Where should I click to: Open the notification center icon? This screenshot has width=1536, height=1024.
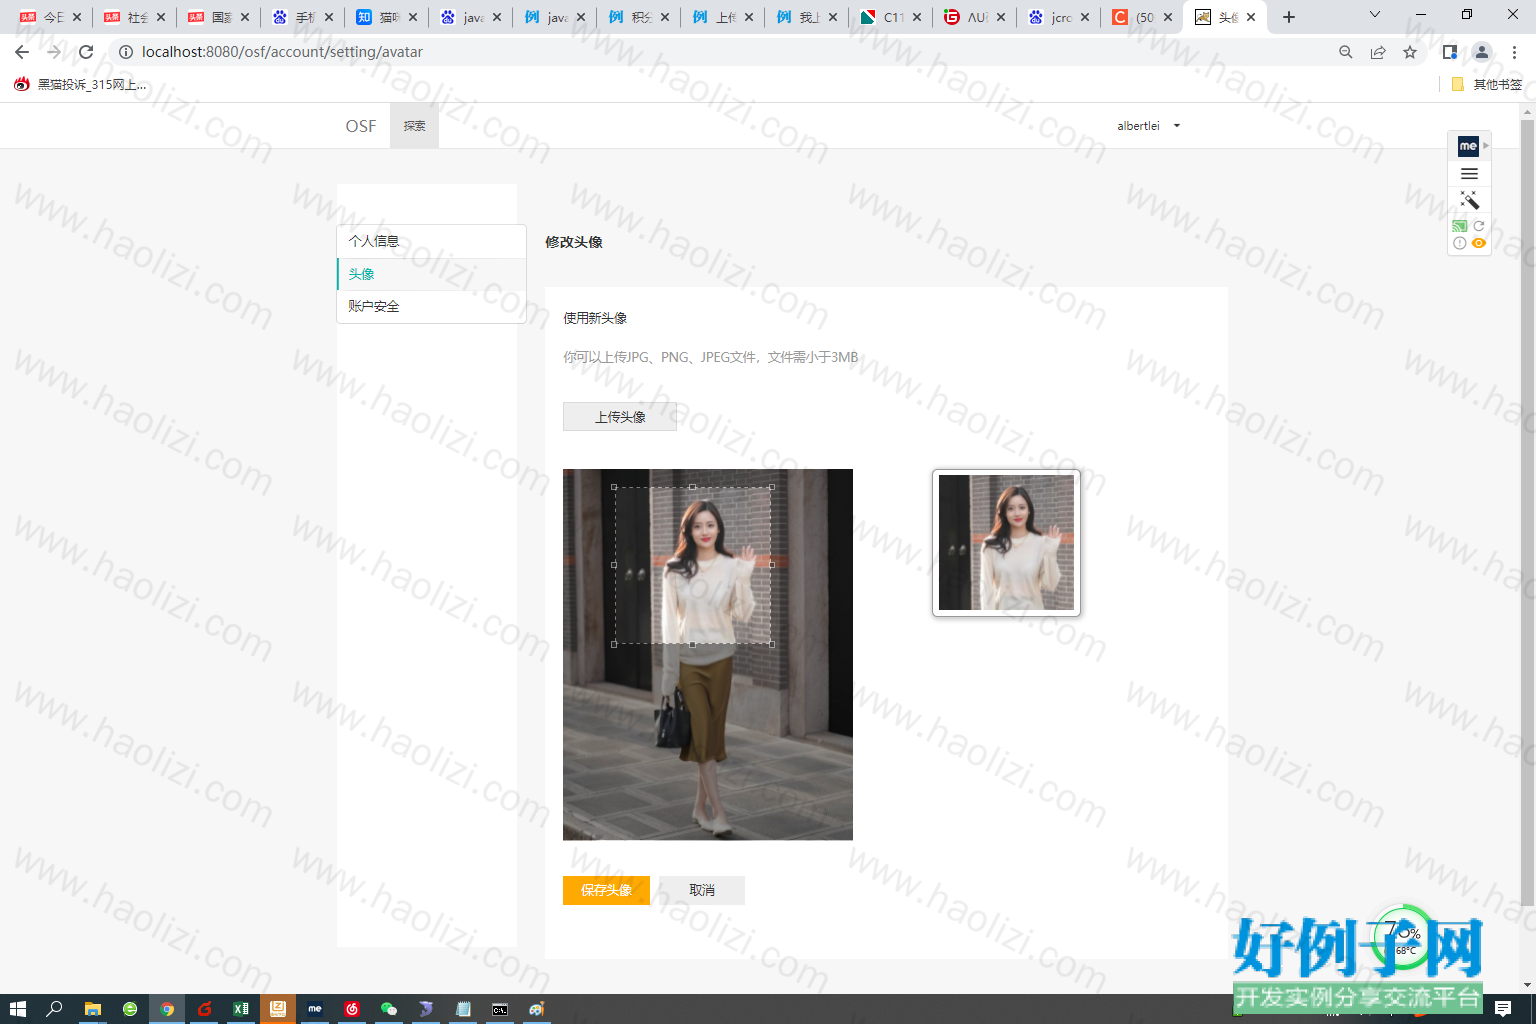click(1503, 1009)
